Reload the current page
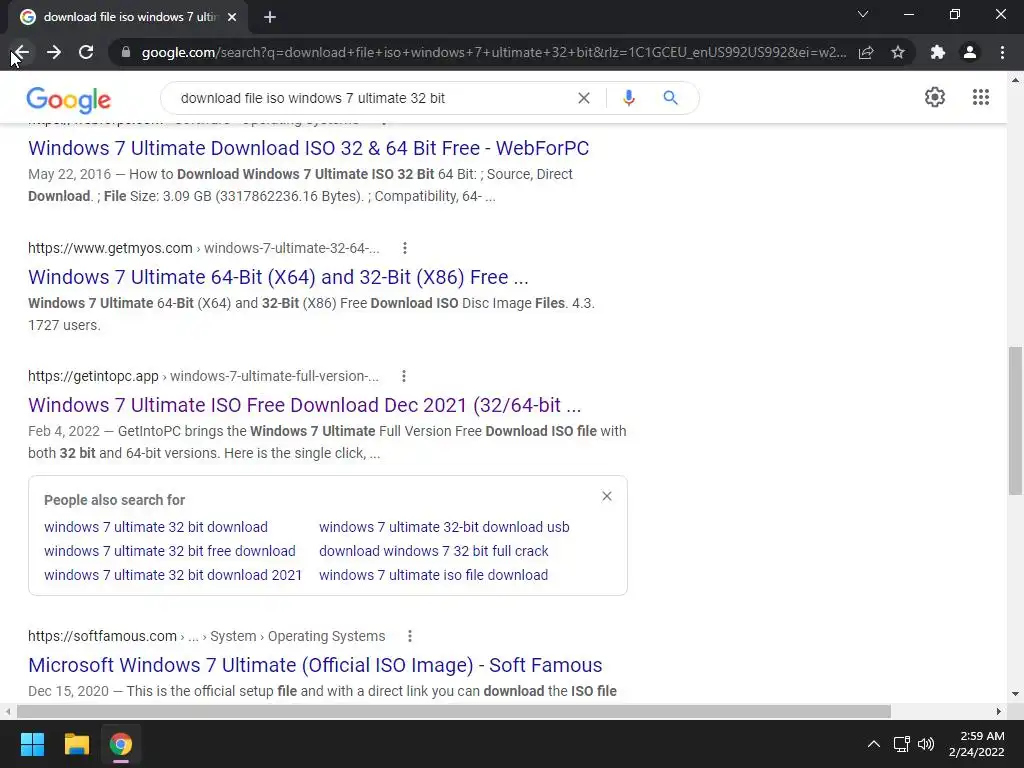This screenshot has width=1024, height=768. click(x=86, y=52)
